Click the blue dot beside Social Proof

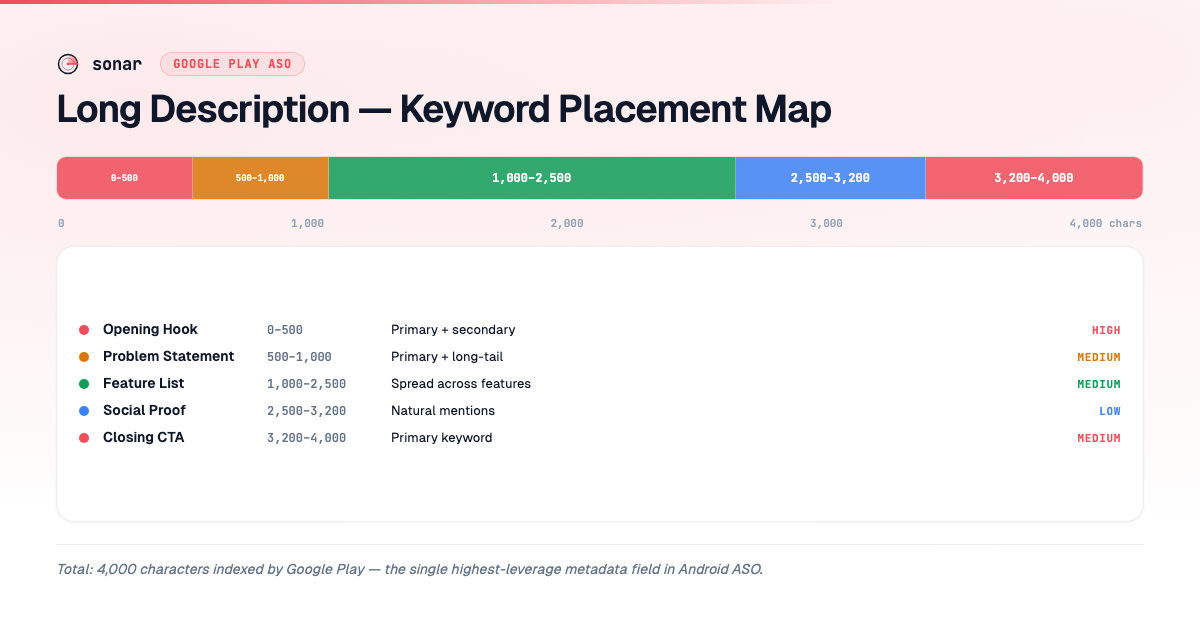pyautogui.click(x=84, y=411)
